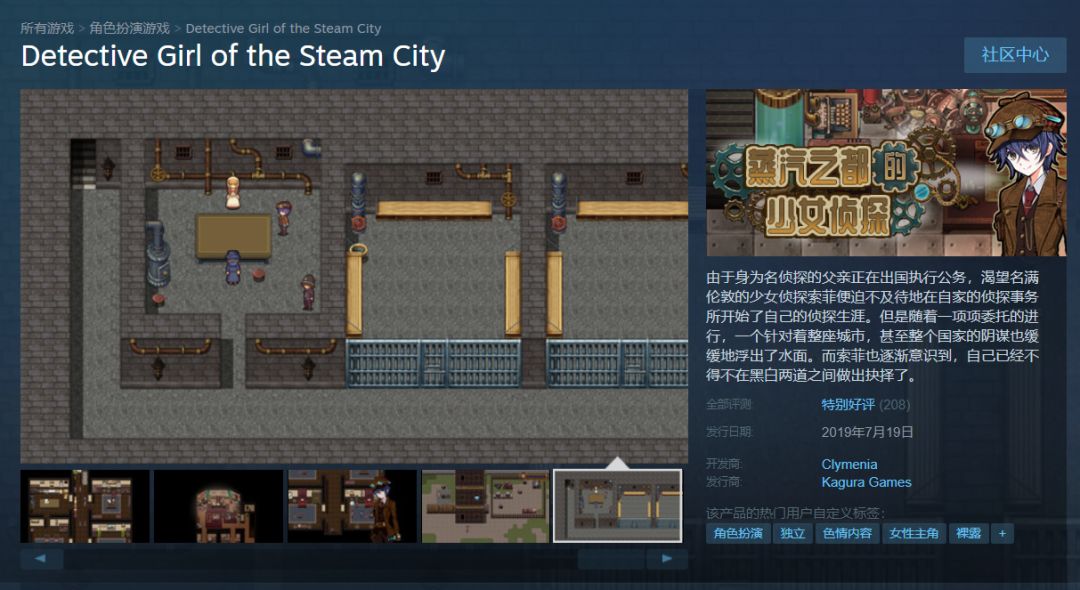The height and width of the screenshot is (590, 1080).
Task: Select the second dark room thumbnail
Action: (x=218, y=506)
